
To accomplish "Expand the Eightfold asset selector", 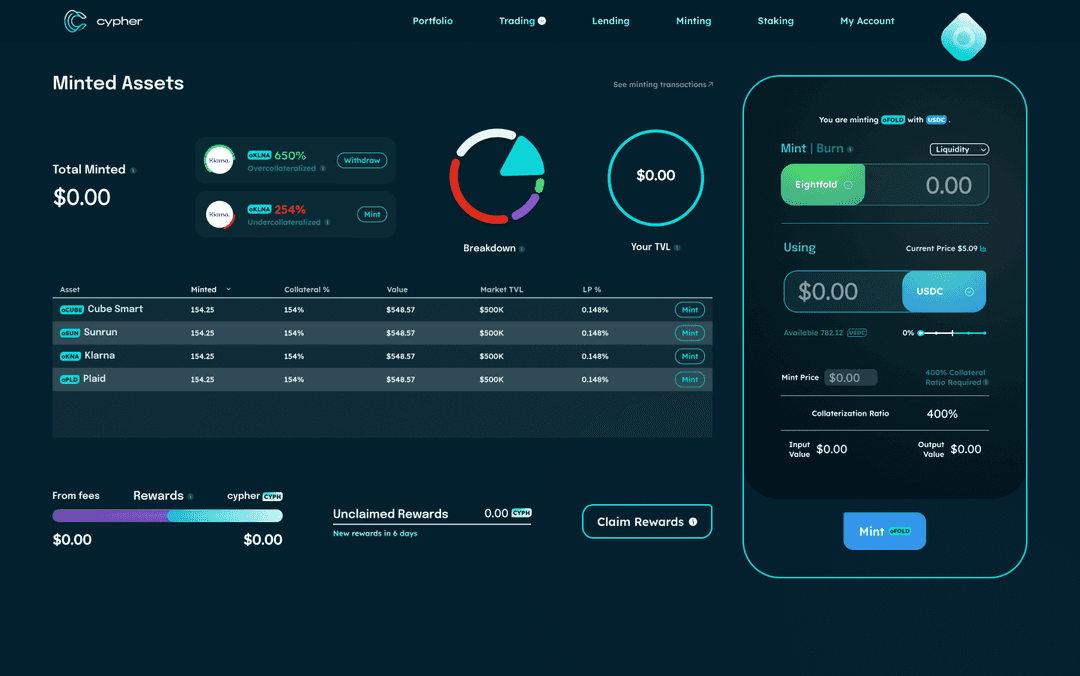I will tap(848, 185).
